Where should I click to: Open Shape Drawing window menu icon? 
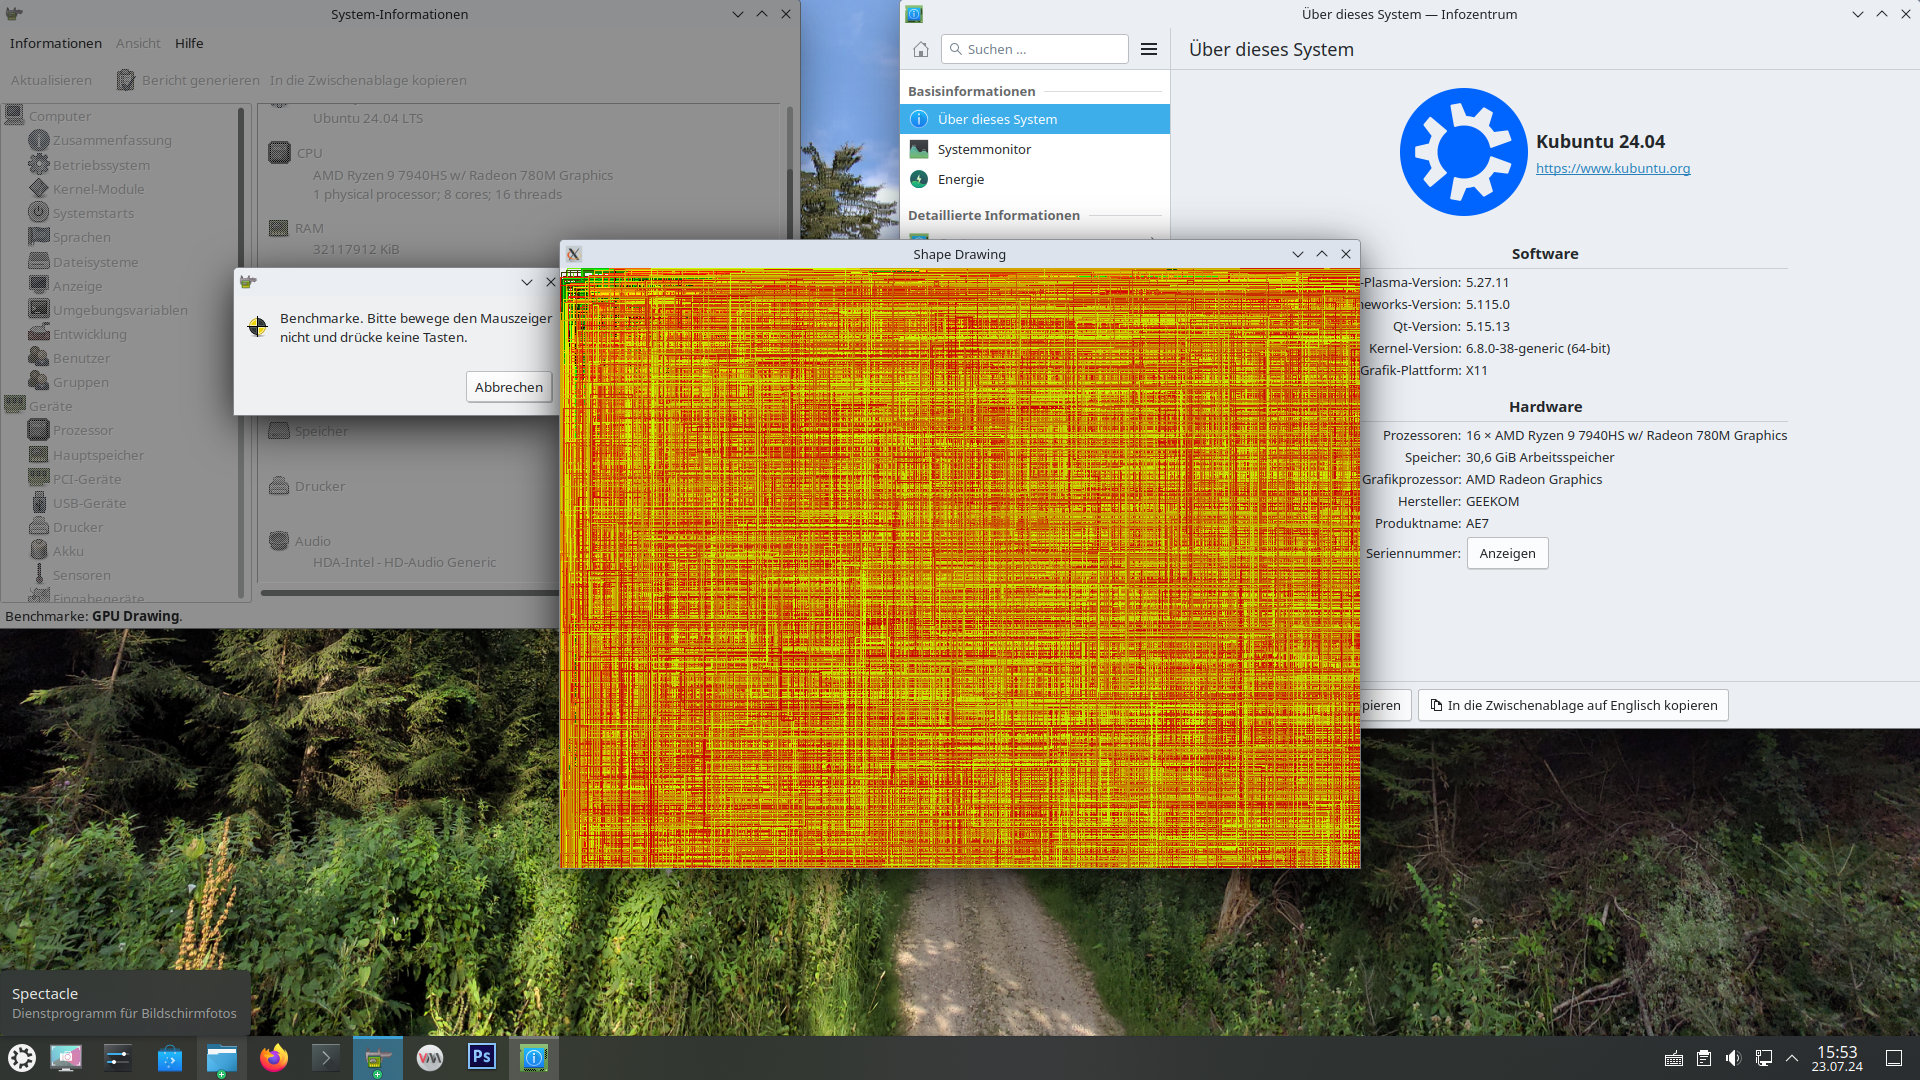click(x=574, y=254)
